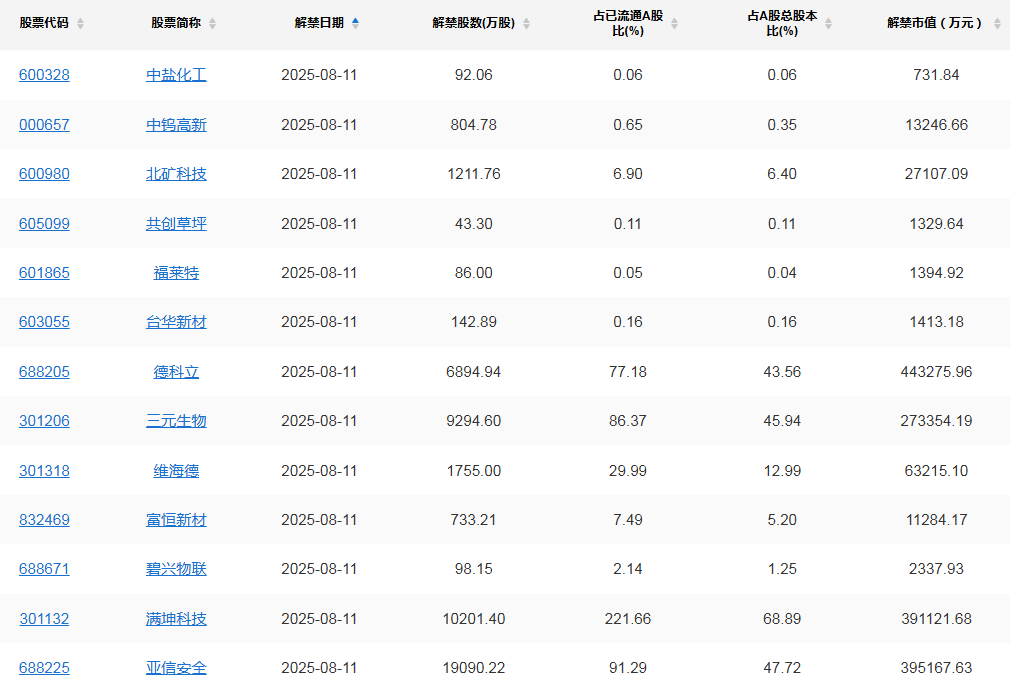Screen dimensions: 1010x692
Task: Sort by 股票代码 column sort icon
Action: click(x=80, y=24)
